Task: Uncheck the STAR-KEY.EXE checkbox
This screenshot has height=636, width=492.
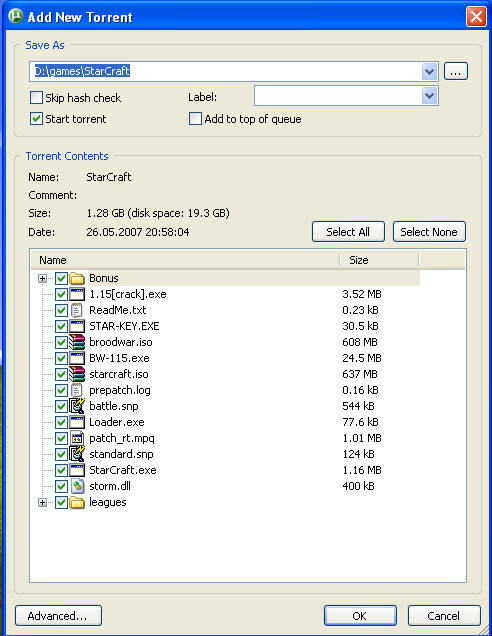Action: (x=61, y=326)
